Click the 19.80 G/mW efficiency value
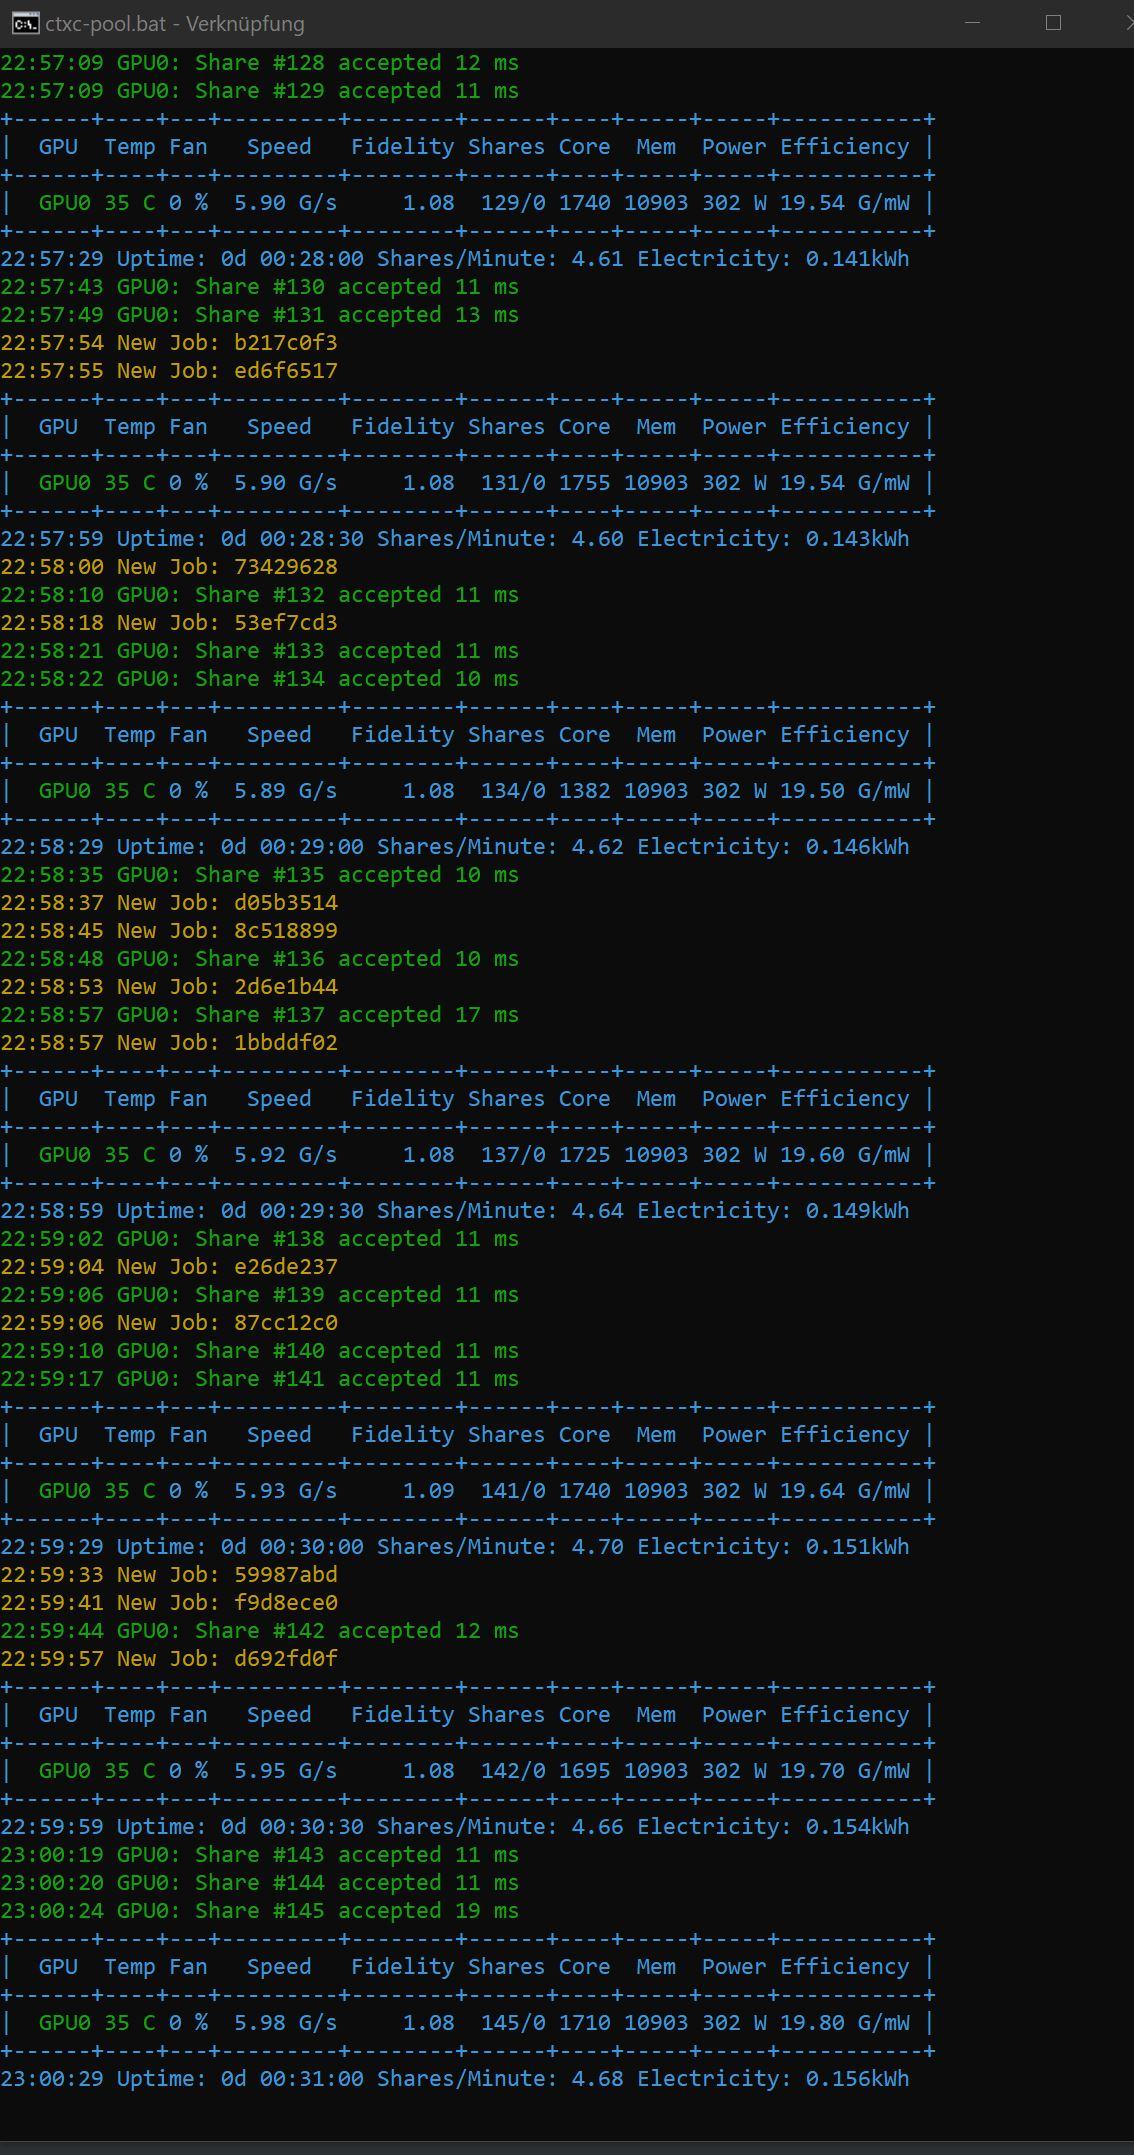1134x2155 pixels. click(845, 2023)
